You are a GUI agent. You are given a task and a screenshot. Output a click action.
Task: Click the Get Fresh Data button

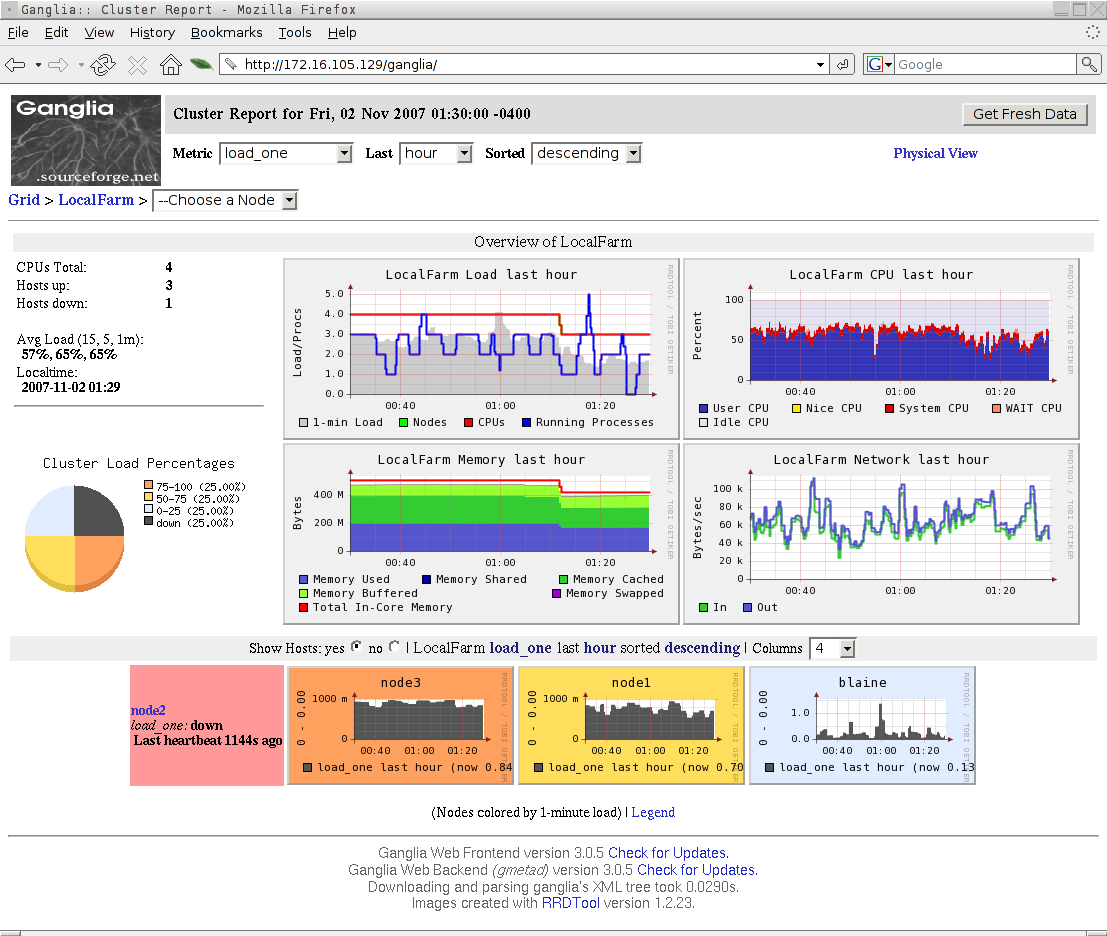[1024, 114]
